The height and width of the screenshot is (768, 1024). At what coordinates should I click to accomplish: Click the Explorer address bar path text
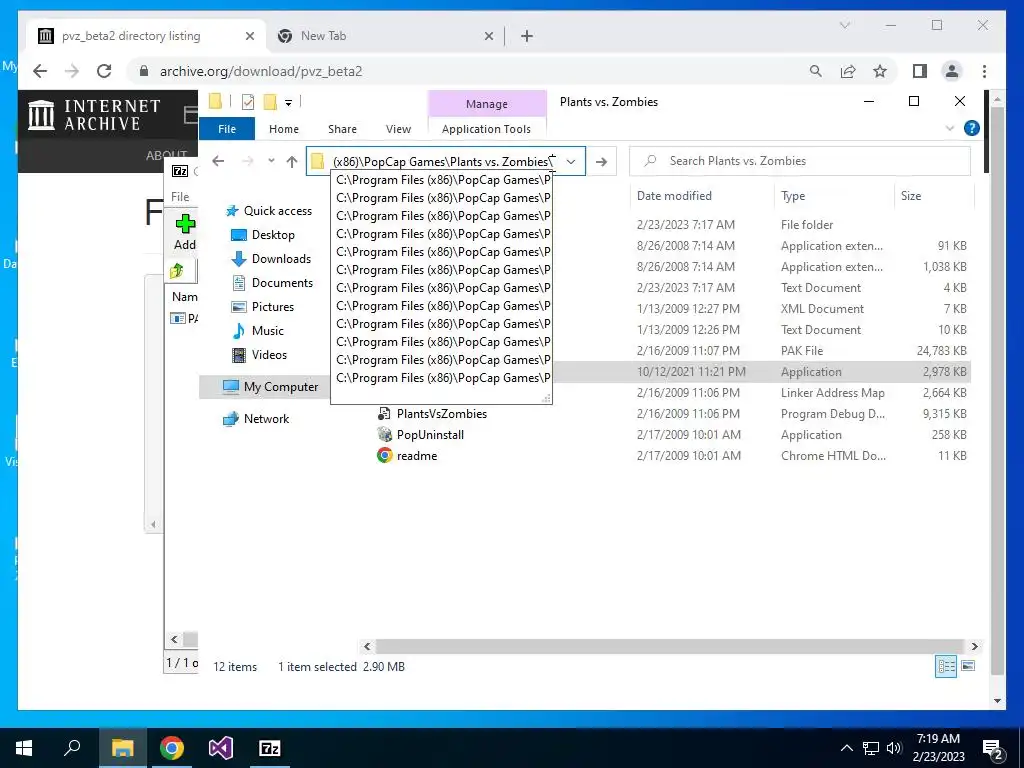click(x=441, y=161)
